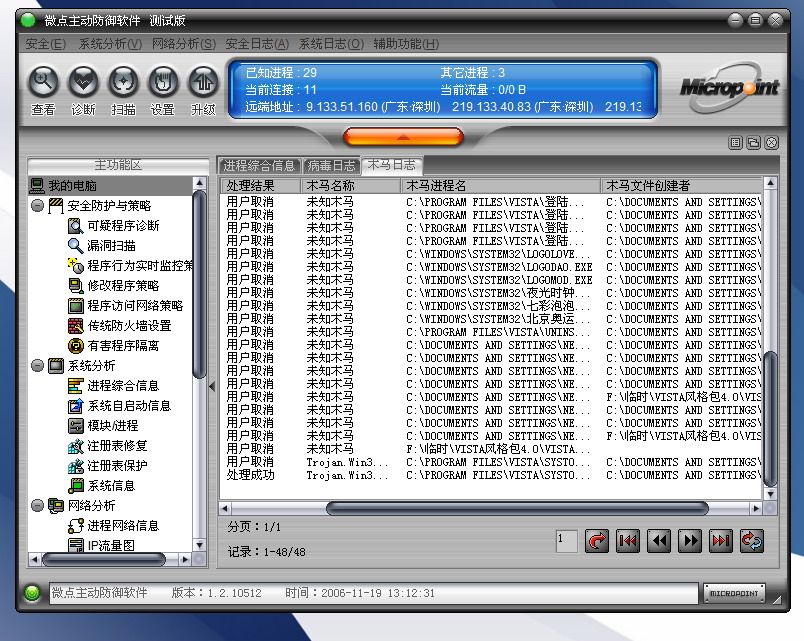Click the 程序行为实时监控 icon
Image resolution: width=804 pixels, height=641 pixels.
75,266
